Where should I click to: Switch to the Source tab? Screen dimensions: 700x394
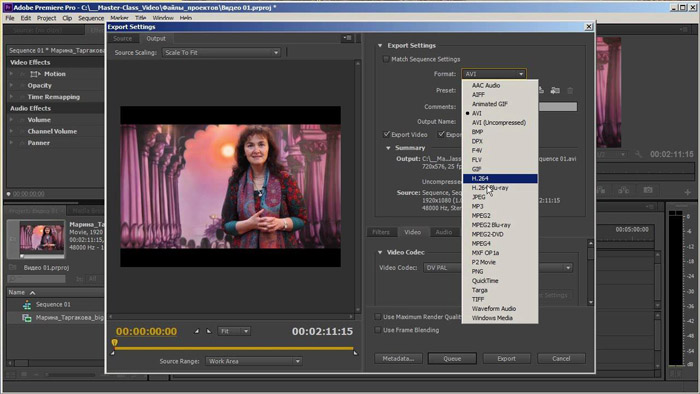[122, 39]
